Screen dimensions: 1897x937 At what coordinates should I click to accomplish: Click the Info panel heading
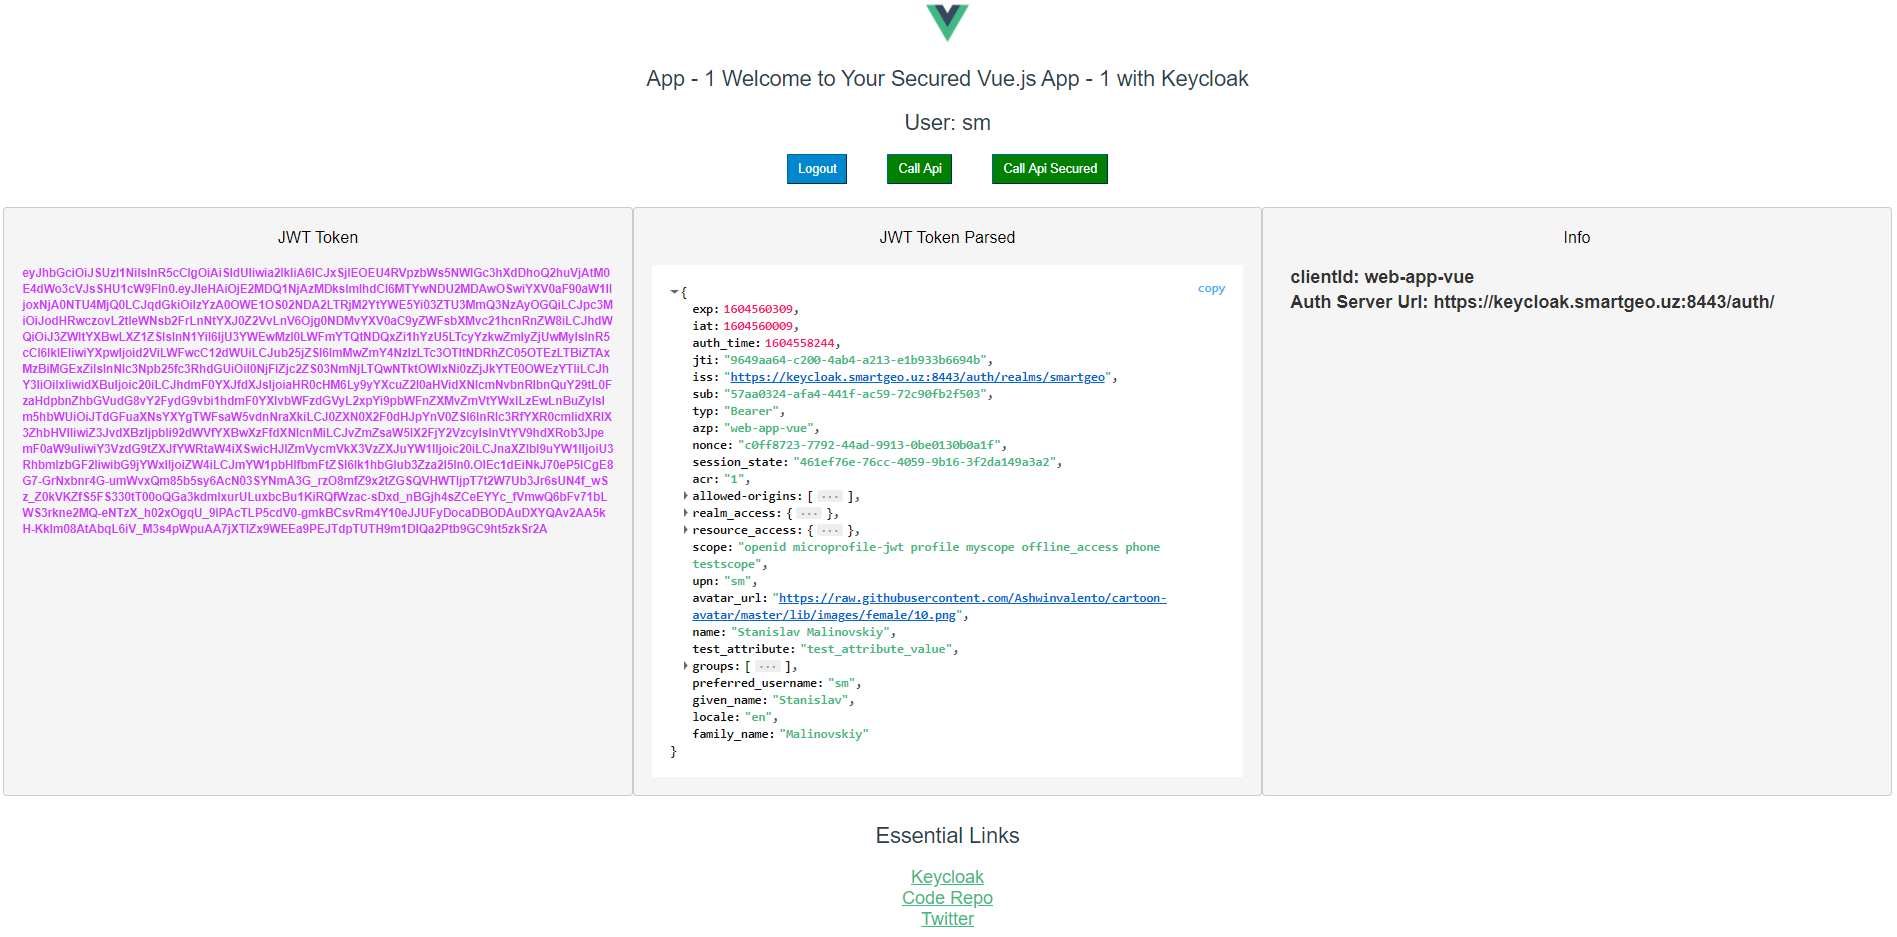1576,238
